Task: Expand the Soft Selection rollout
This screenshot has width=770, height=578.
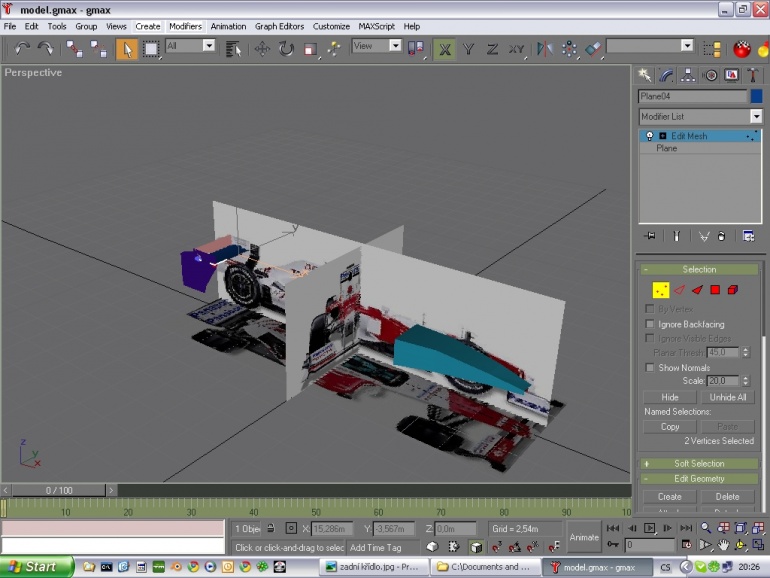Action: [699, 464]
